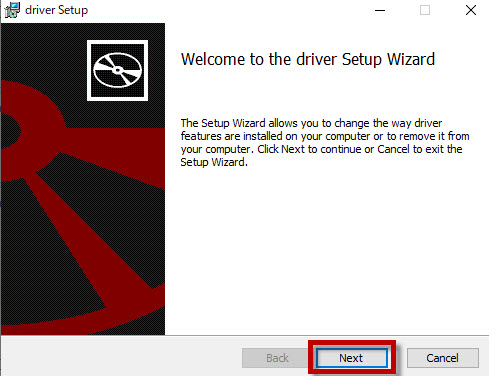Viewport: 489px width, 376px height.
Task: Click the white disc icon on the banner
Action: 117,70
